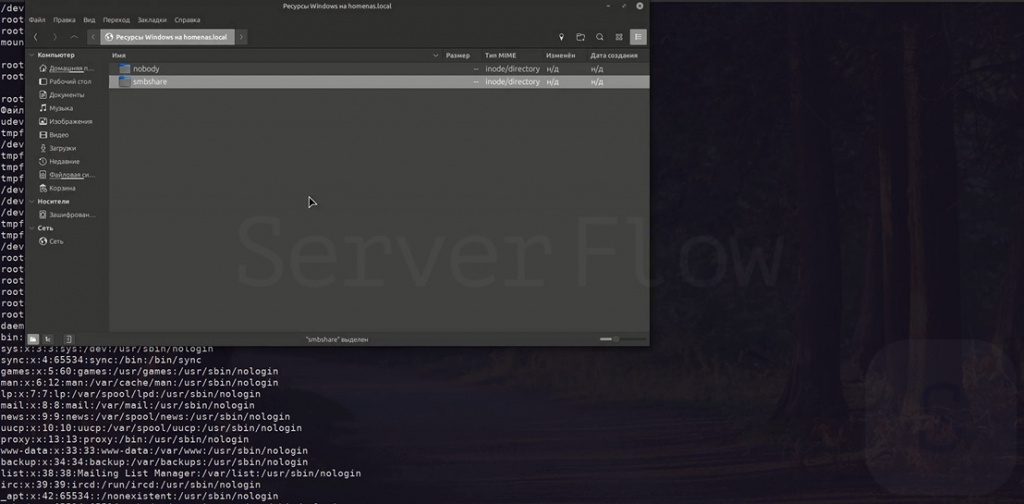Screen dimensions: 1024x504
Task: Select the nobody folder
Action: point(145,69)
